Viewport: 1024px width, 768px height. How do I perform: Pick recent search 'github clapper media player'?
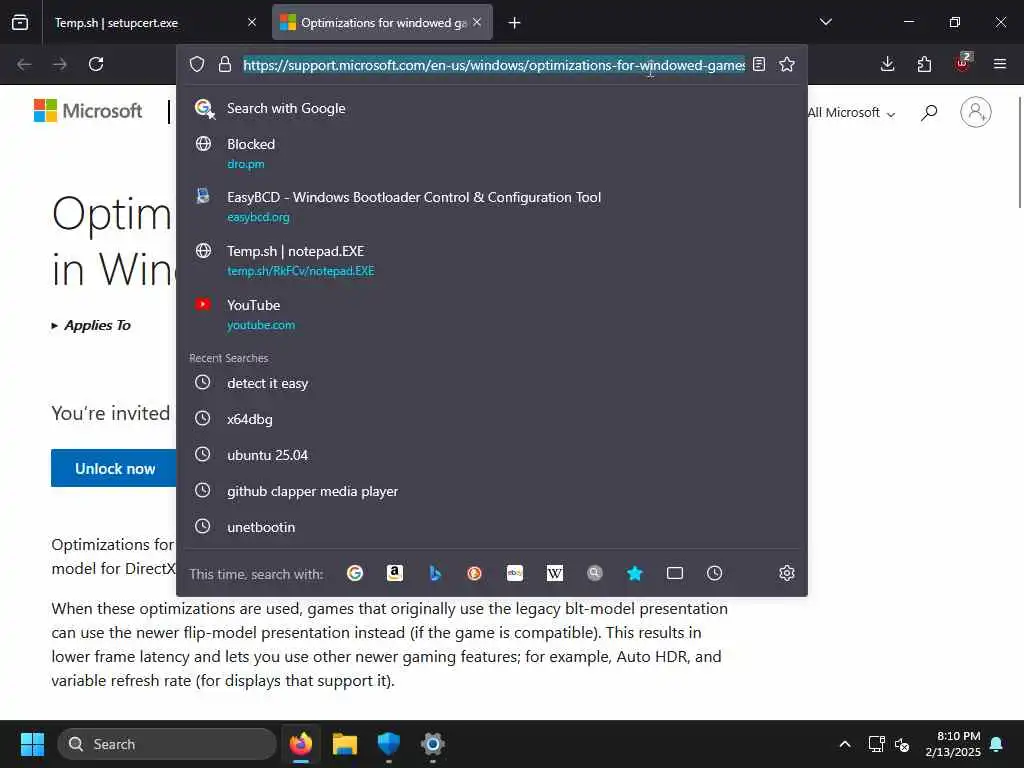pyautogui.click(x=492, y=491)
